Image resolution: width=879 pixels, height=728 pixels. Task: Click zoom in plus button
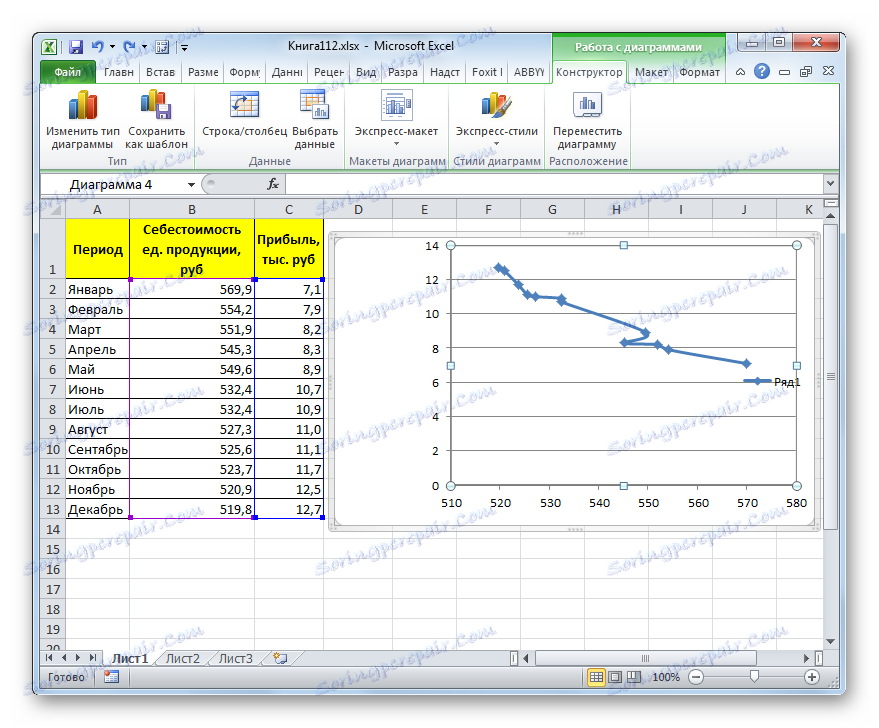[811, 677]
